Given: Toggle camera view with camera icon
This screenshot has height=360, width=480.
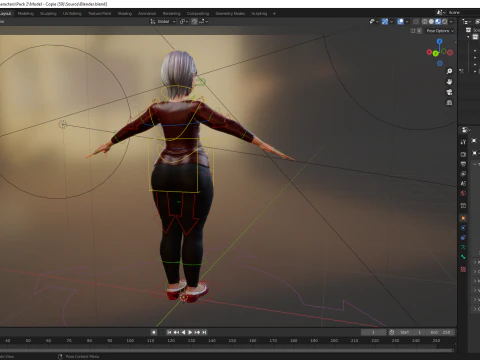Looking at the screenshot, I should [x=449, y=92].
